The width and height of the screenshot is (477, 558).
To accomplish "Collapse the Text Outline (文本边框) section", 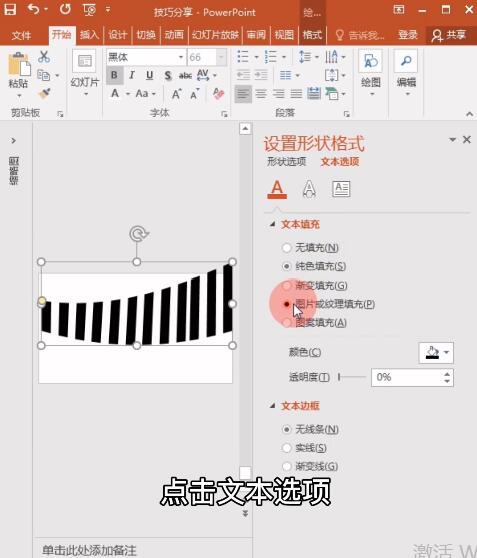I will coord(272,406).
